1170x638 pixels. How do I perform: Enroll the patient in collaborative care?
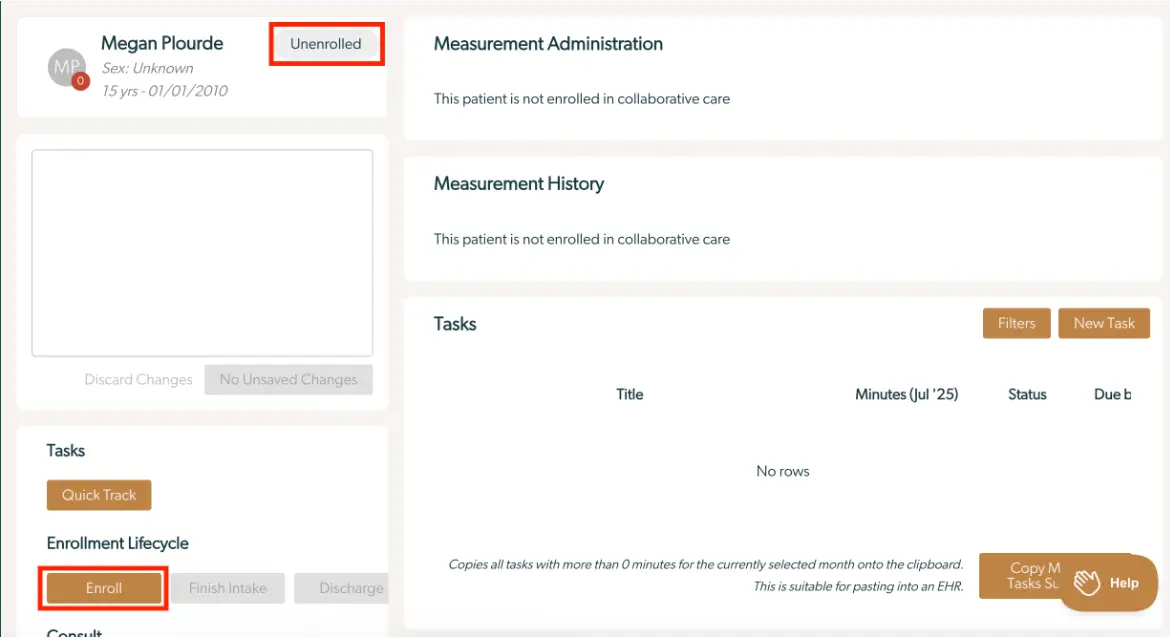tap(102, 588)
